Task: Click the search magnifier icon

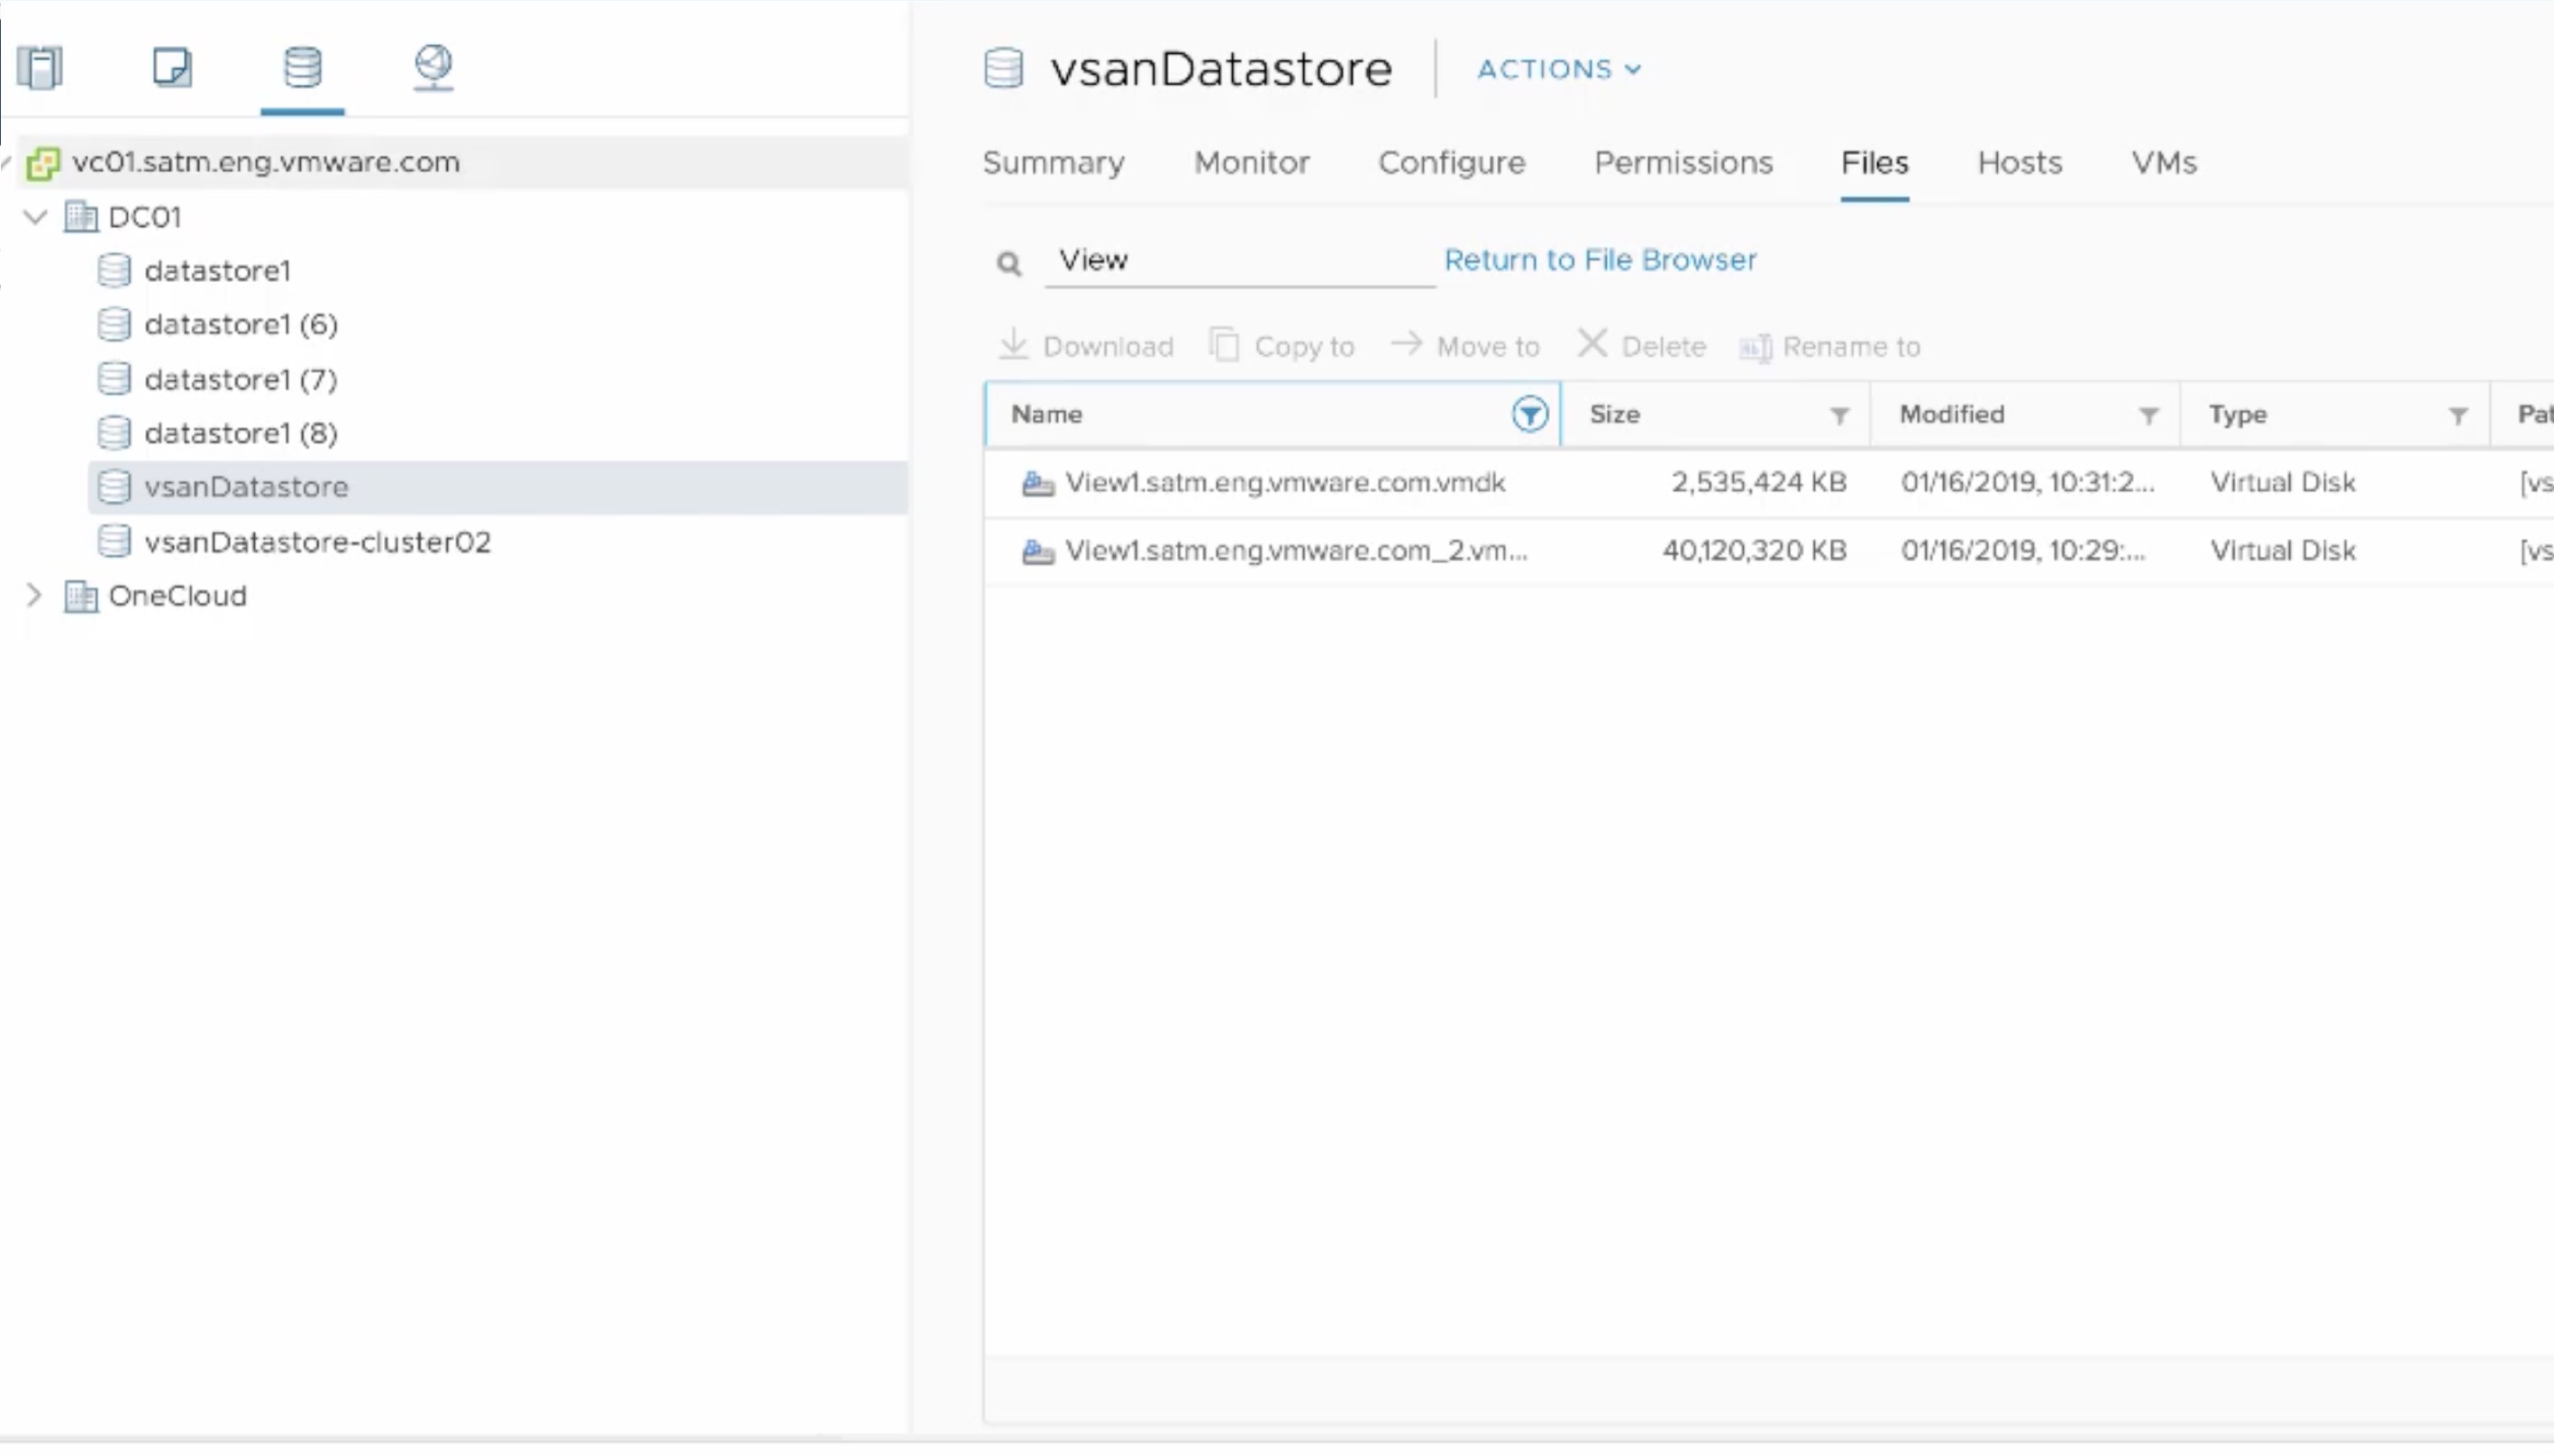Action: click(1008, 263)
